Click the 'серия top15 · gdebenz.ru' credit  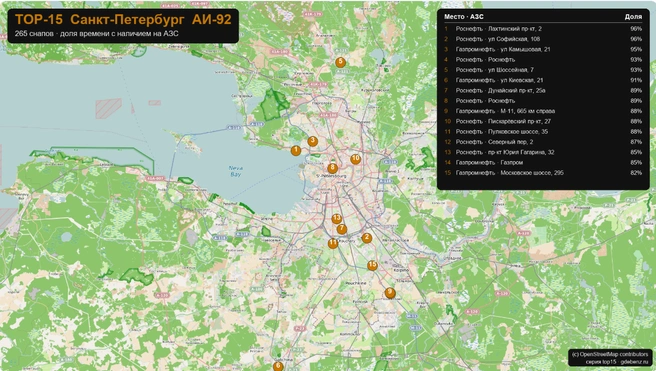617,362
